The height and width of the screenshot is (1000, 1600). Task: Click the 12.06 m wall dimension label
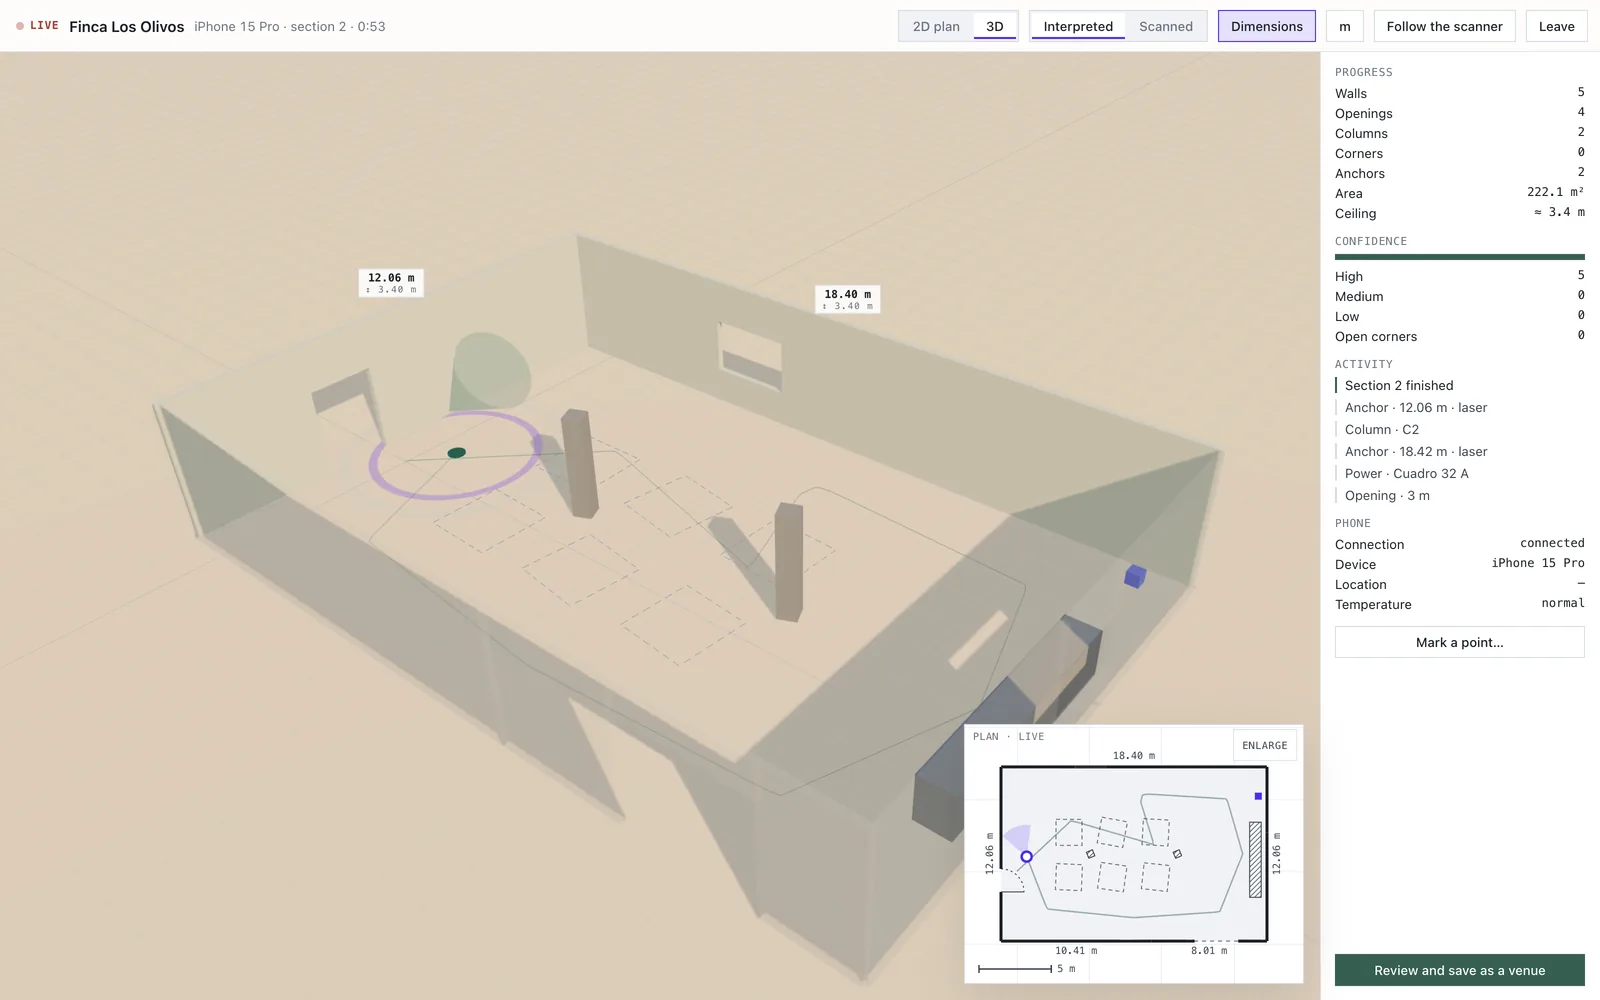391,283
